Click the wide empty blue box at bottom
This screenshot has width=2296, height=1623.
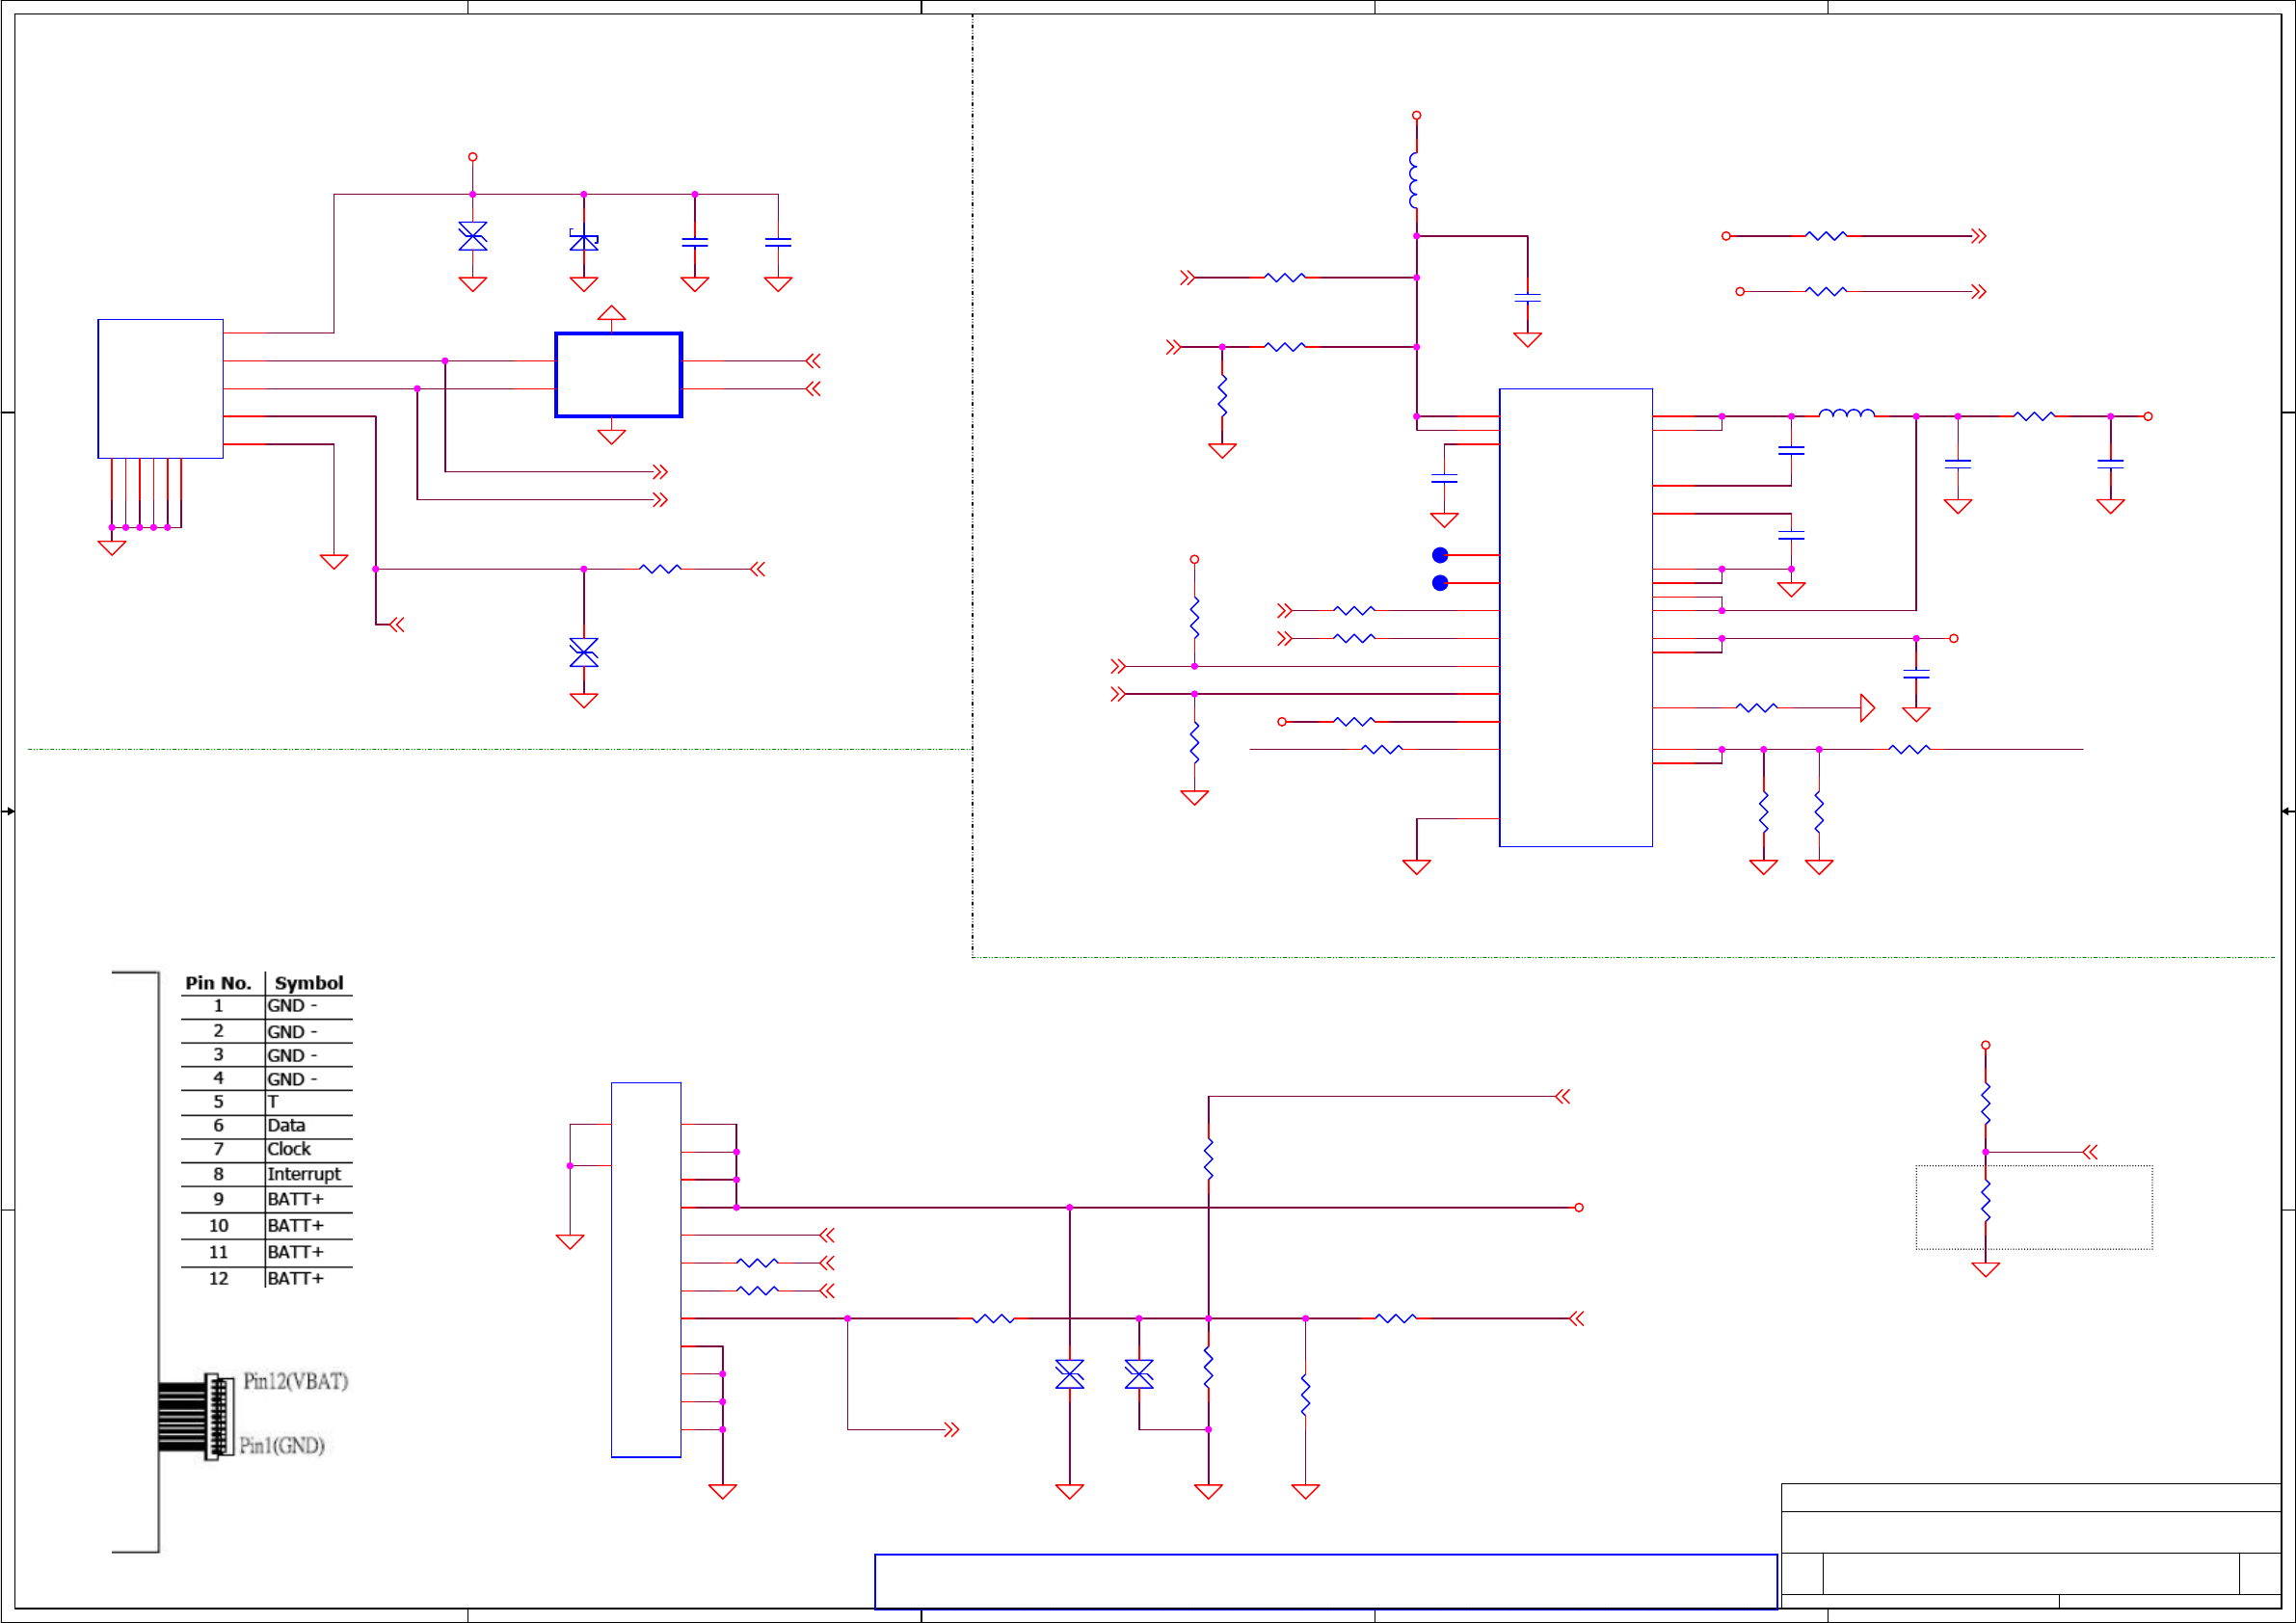pos(1325,1581)
